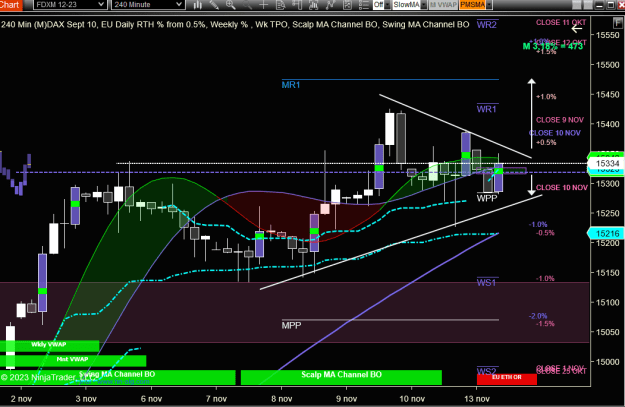Click the zoom out magnifier icon

tap(248, 5)
